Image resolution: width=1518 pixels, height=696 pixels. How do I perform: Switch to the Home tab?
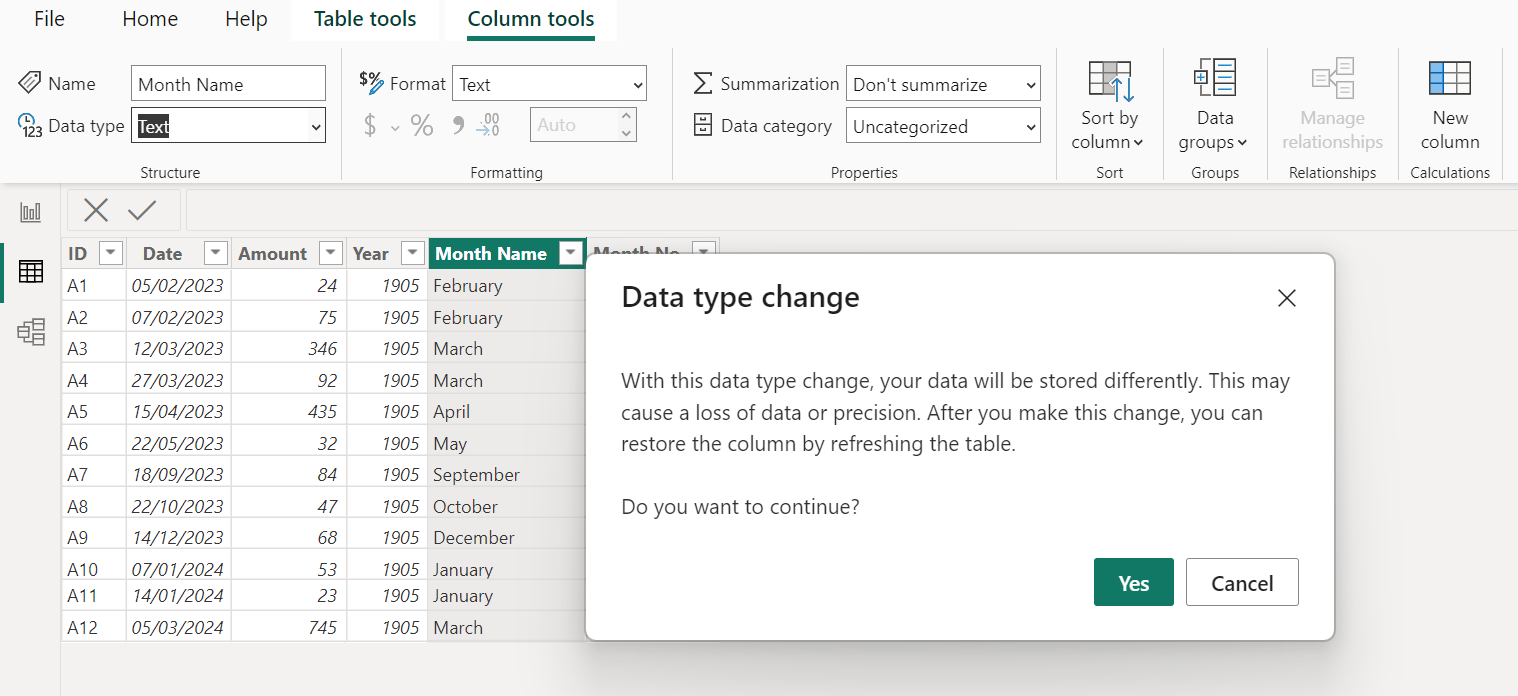[150, 19]
